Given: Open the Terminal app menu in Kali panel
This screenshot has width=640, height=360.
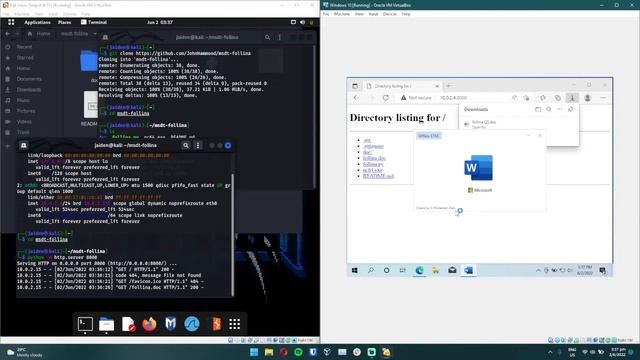Looking at the screenshot, I should coord(94,22).
